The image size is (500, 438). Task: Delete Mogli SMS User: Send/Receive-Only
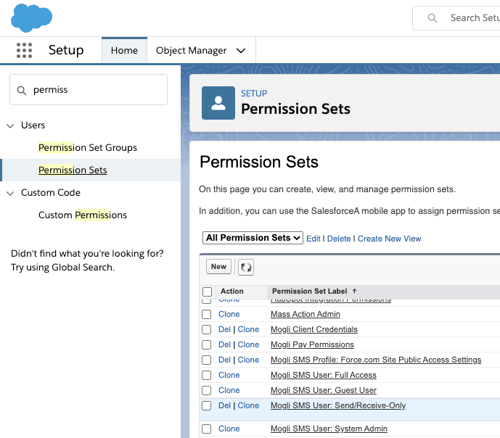click(x=225, y=406)
